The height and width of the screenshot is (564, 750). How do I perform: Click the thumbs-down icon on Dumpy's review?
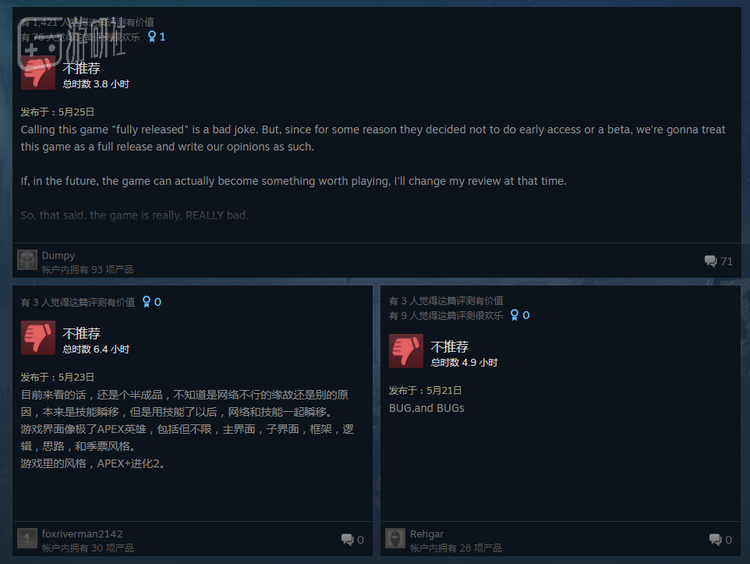pyautogui.click(x=38, y=73)
